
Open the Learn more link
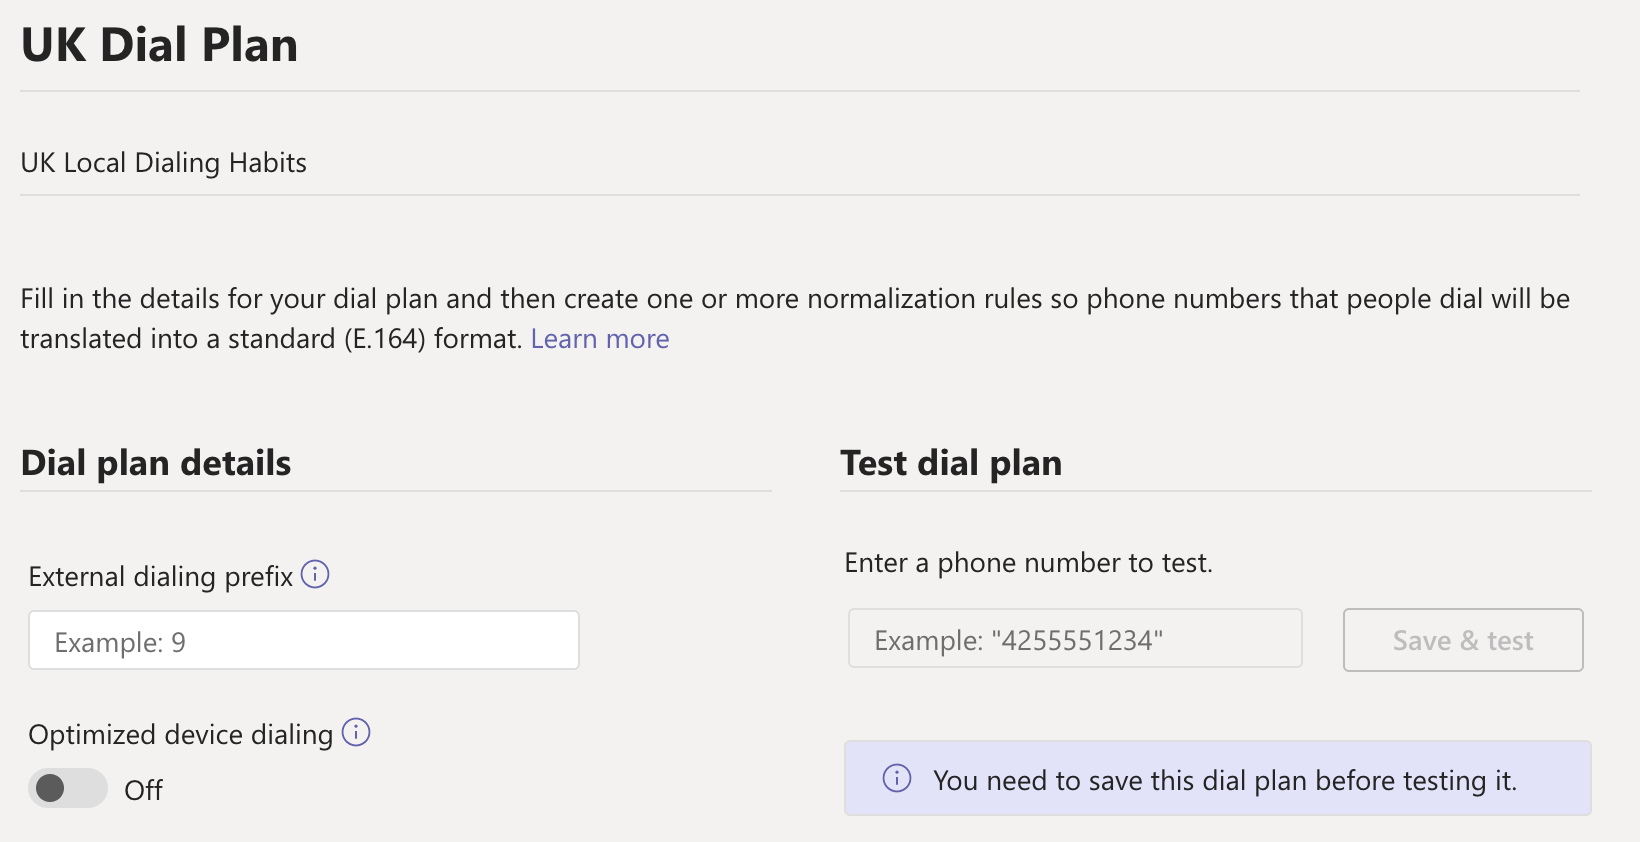point(600,339)
